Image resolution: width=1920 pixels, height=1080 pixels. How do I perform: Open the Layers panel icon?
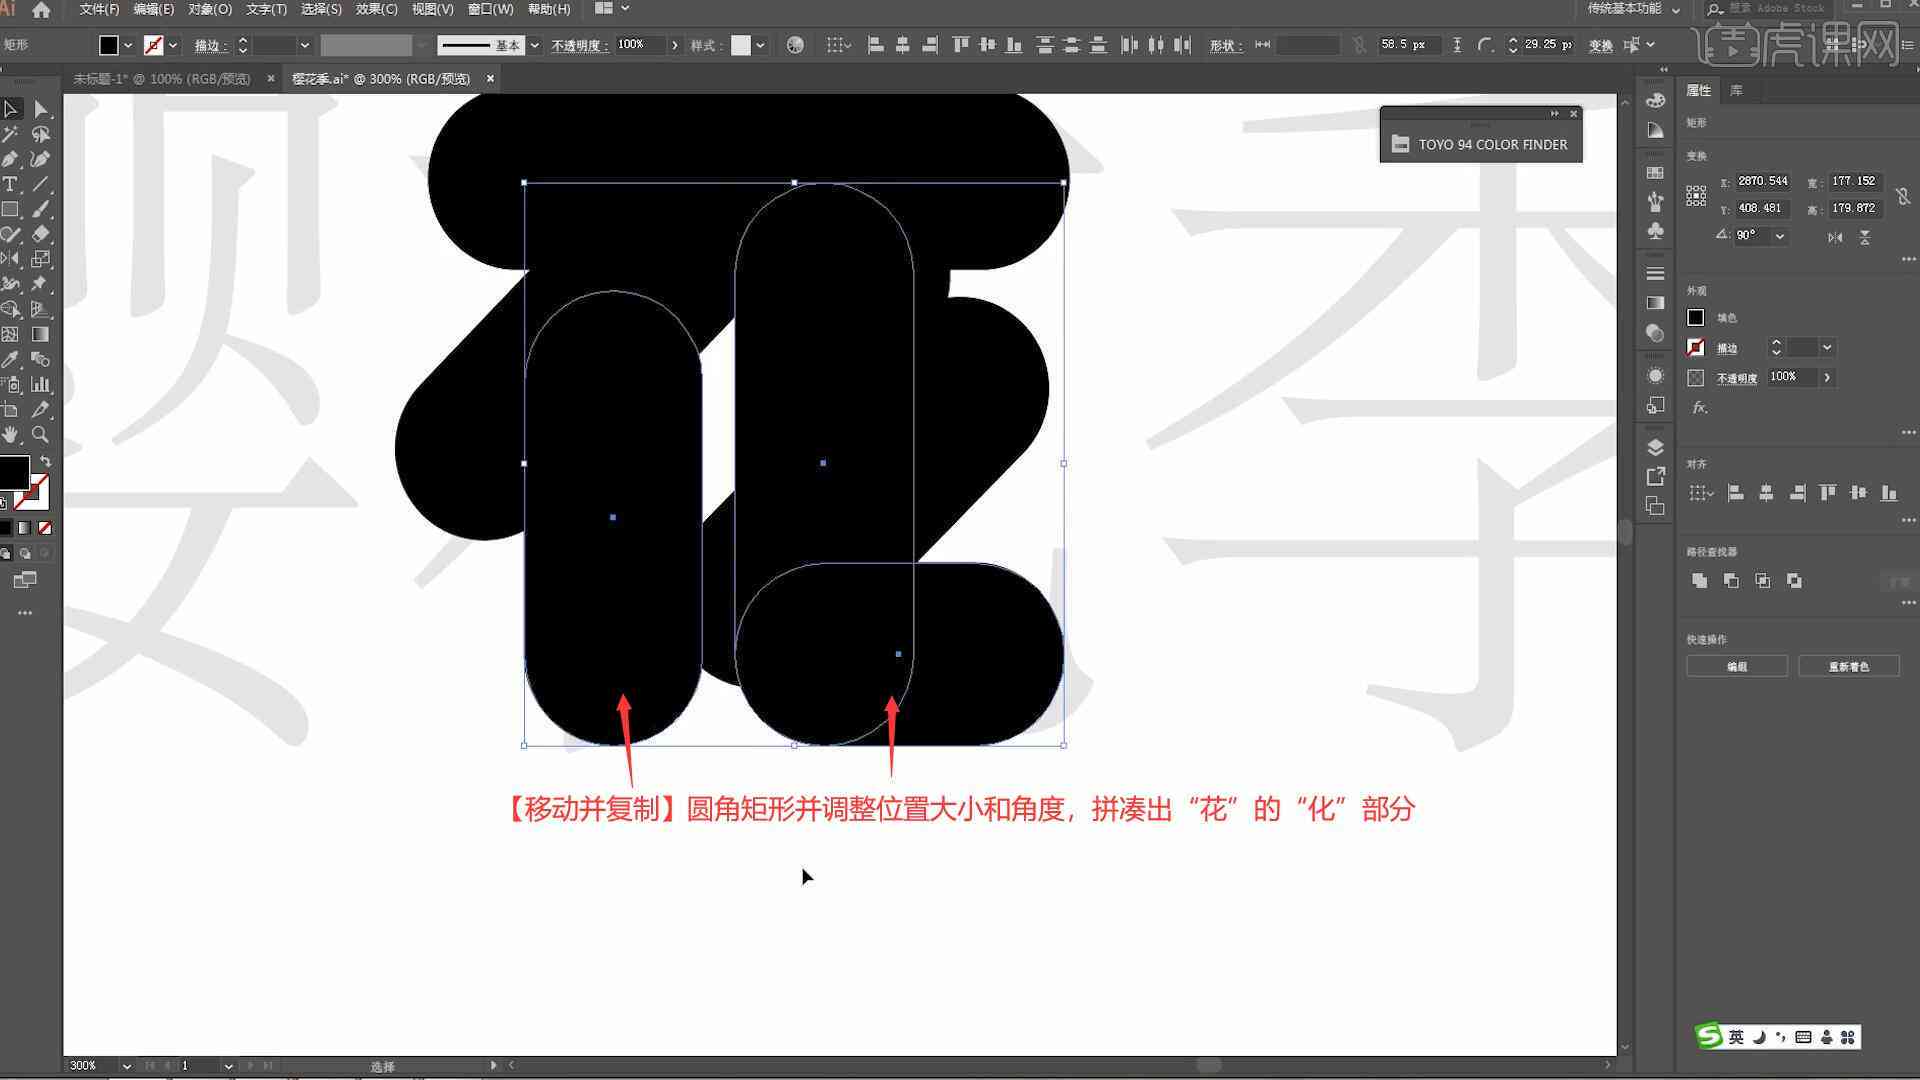pyautogui.click(x=1655, y=447)
